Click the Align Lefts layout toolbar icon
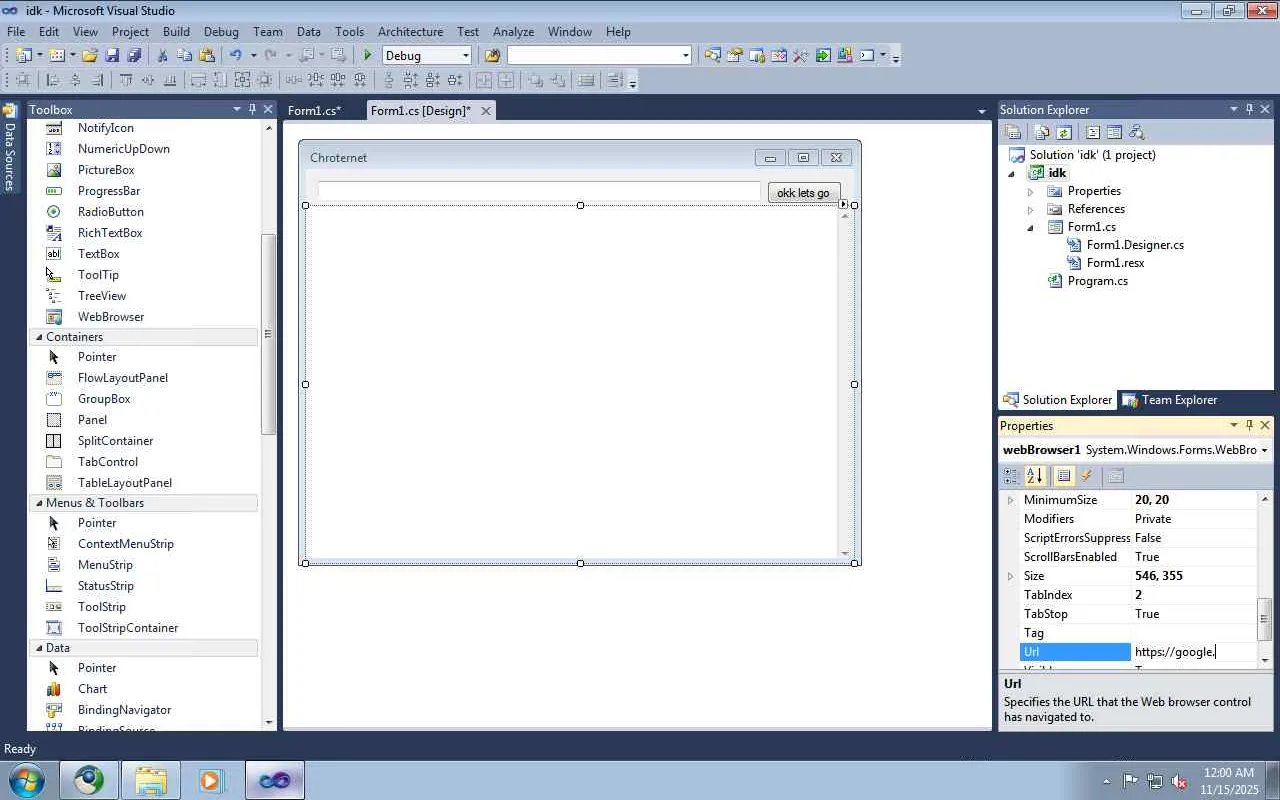The height and width of the screenshot is (800, 1280). [x=53, y=81]
